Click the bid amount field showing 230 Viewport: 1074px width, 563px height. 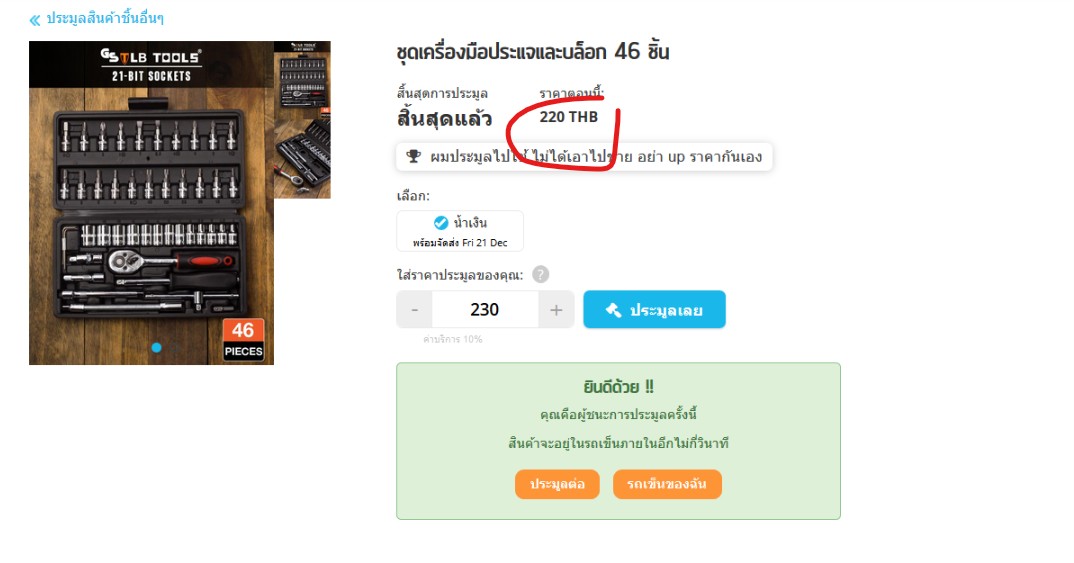click(x=485, y=310)
